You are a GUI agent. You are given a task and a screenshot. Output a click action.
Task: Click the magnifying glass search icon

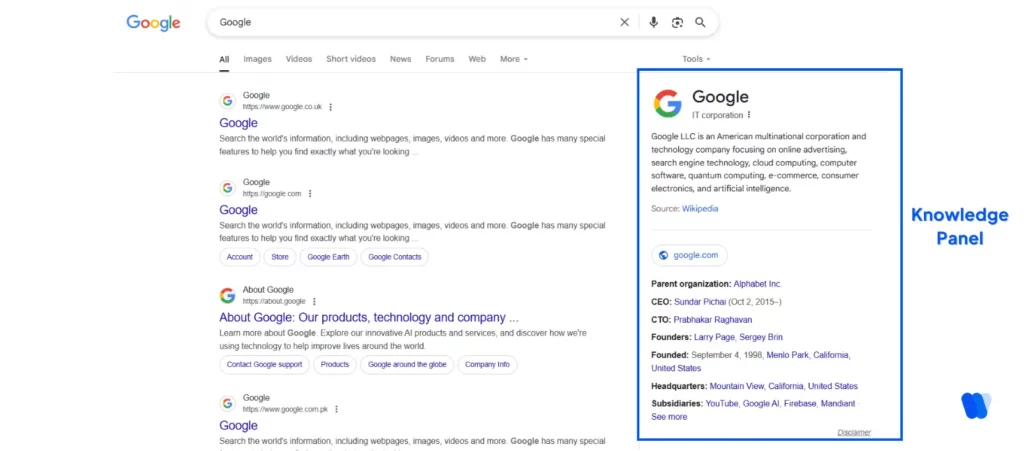(700, 22)
